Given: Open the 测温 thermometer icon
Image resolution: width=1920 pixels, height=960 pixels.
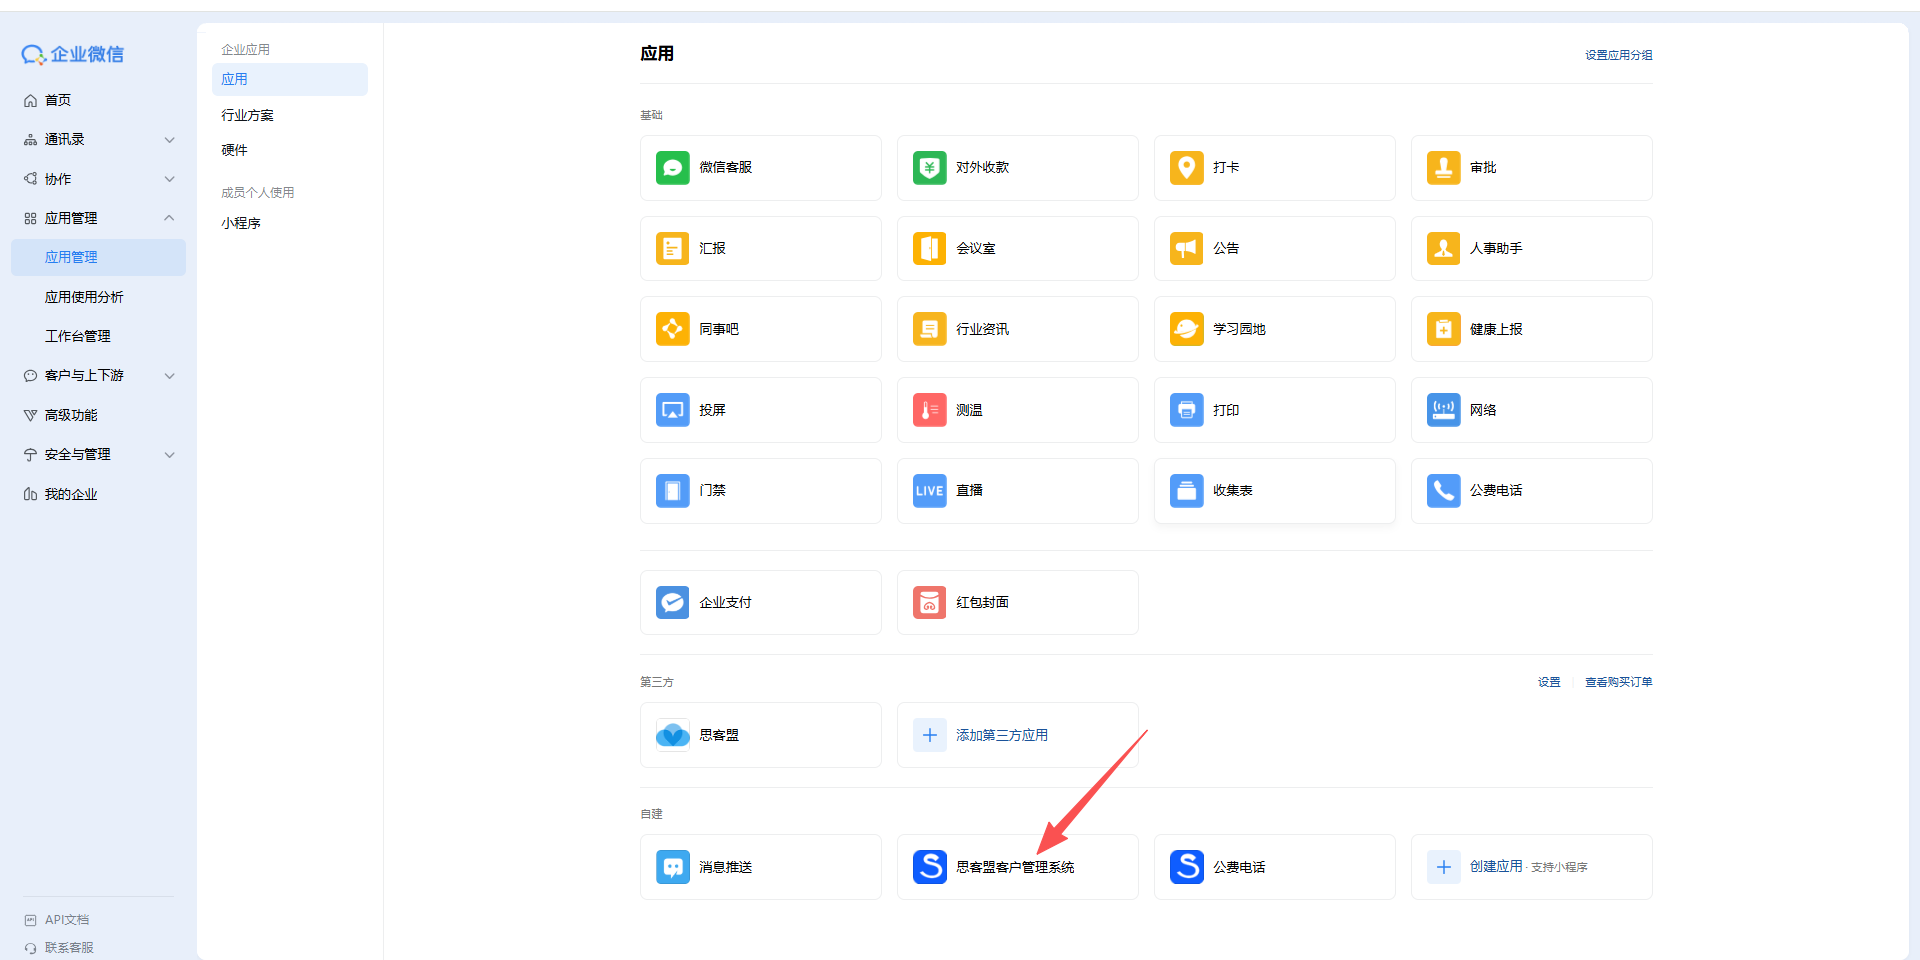Looking at the screenshot, I should click(929, 410).
